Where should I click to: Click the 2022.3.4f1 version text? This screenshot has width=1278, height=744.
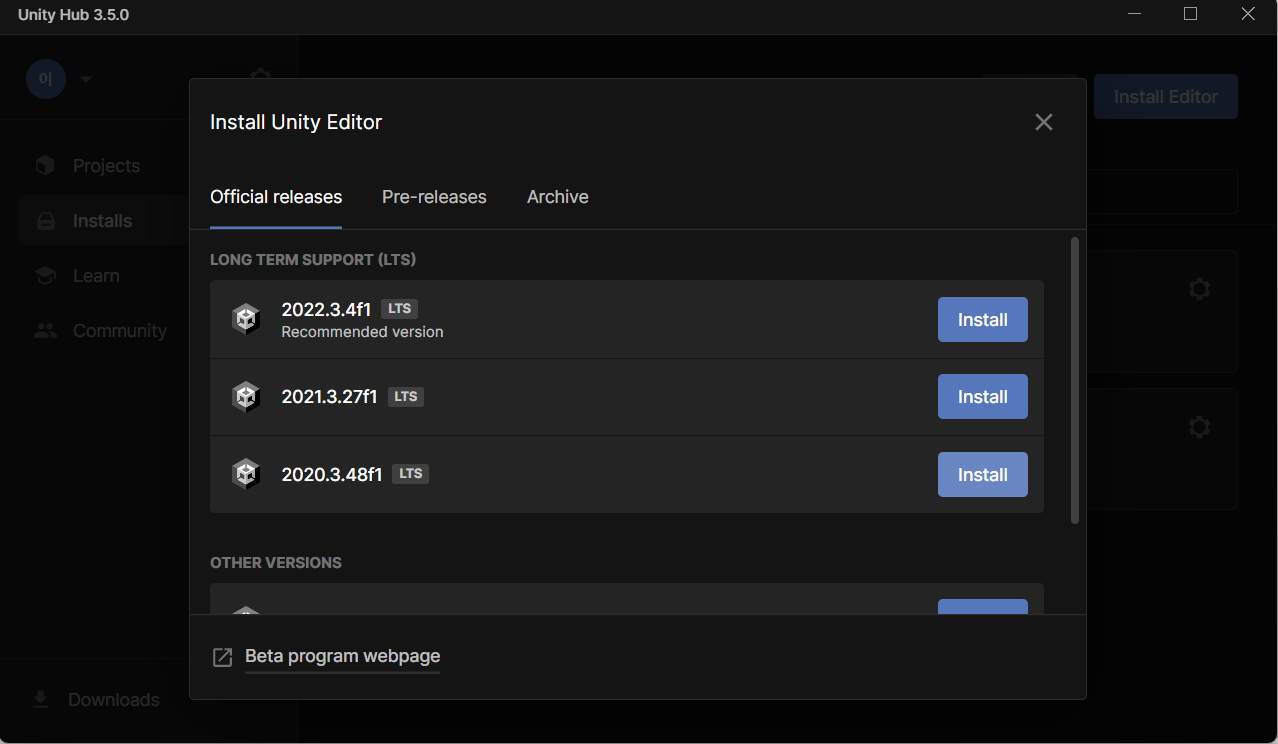click(326, 309)
